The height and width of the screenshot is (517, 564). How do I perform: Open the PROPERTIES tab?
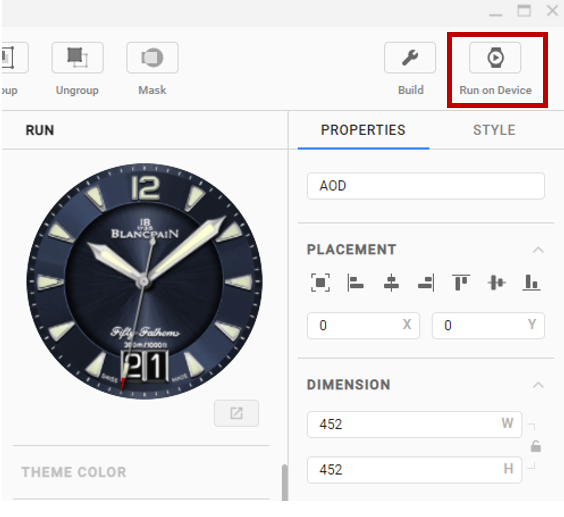point(363,130)
